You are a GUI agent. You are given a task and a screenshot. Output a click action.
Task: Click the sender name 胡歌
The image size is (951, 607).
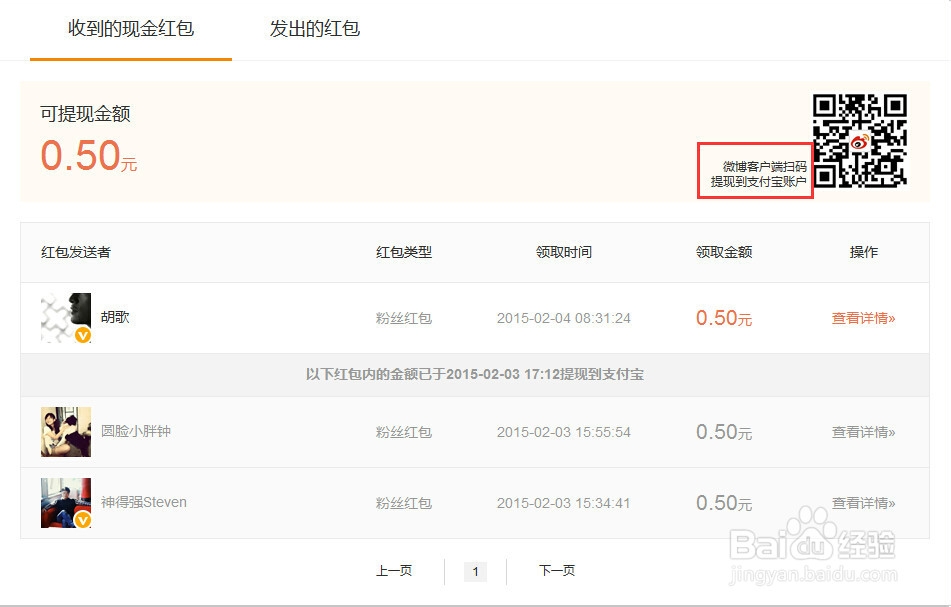pos(115,317)
